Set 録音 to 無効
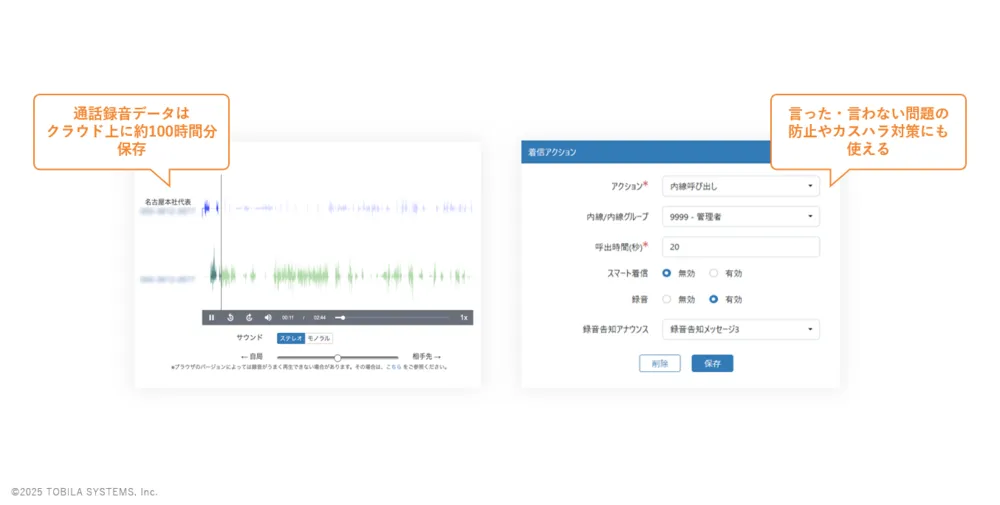1000x505 pixels. [666, 299]
